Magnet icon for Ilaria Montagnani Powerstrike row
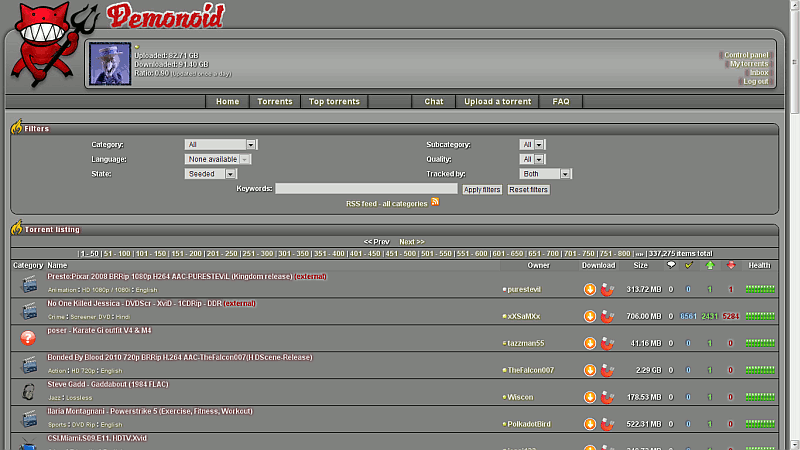Screen dimensions: 800x450 [x=607, y=424]
